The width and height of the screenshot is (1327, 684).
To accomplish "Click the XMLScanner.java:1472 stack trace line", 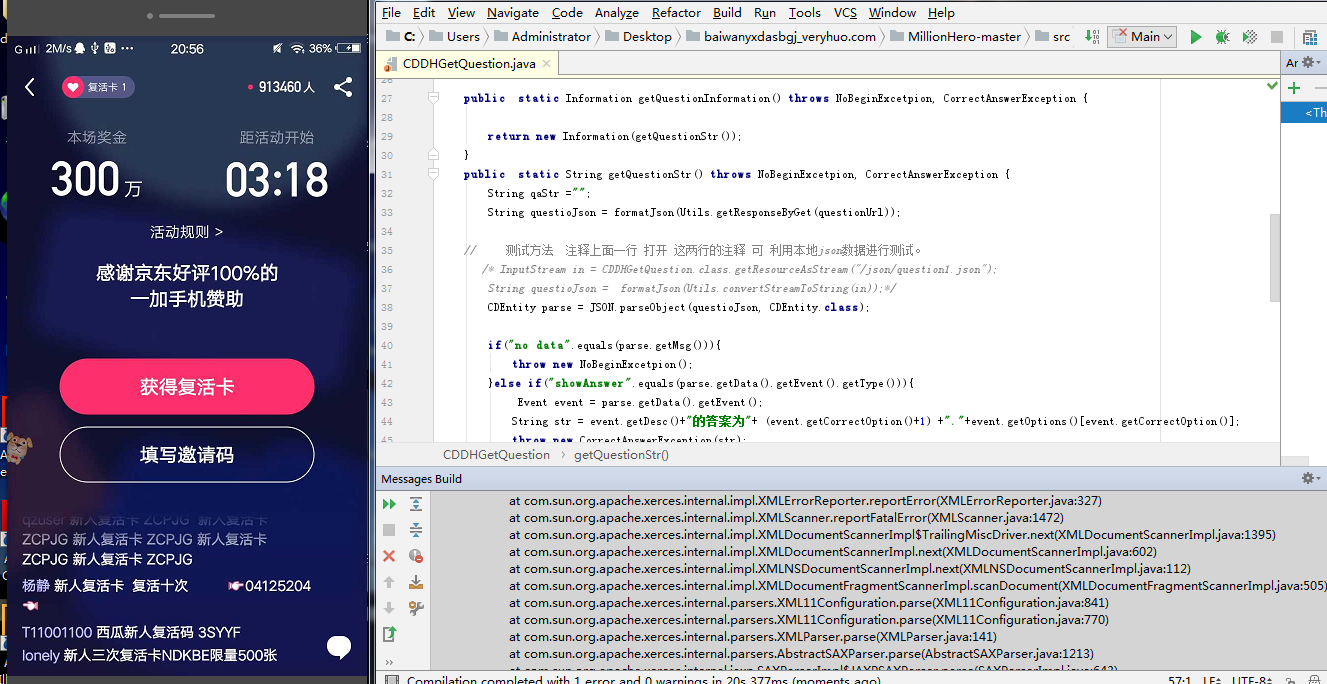I will (786, 518).
